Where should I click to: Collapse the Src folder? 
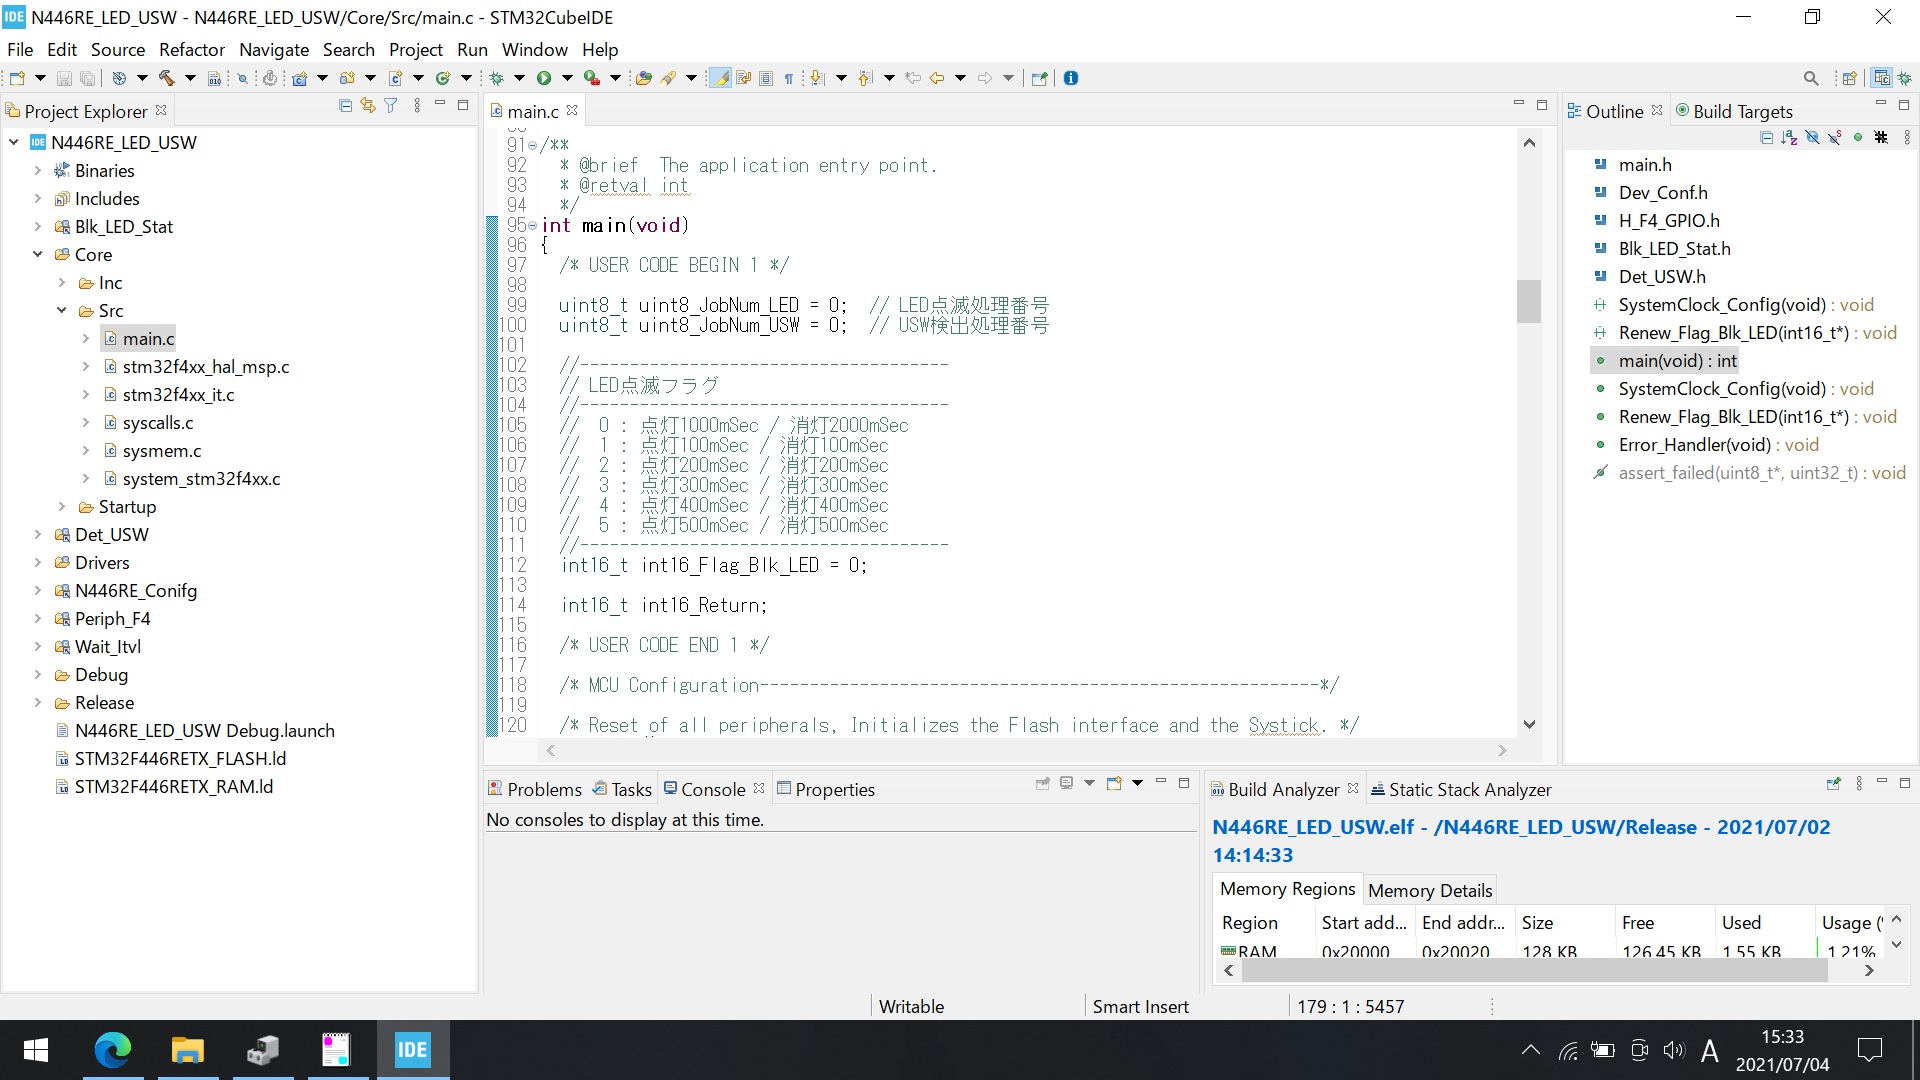pyautogui.click(x=62, y=311)
